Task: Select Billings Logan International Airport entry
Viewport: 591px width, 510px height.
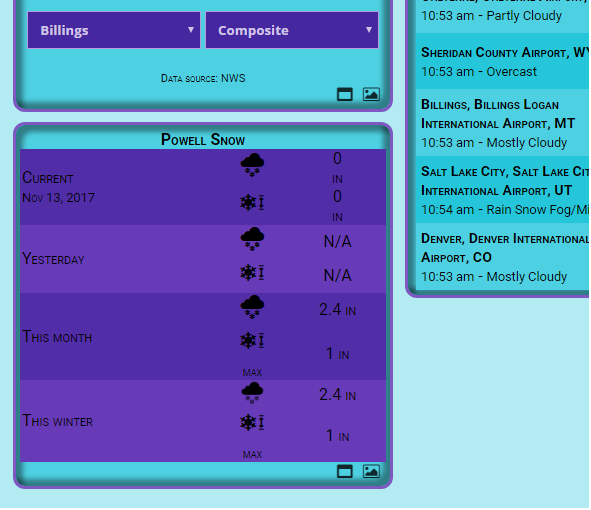Action: [x=502, y=123]
